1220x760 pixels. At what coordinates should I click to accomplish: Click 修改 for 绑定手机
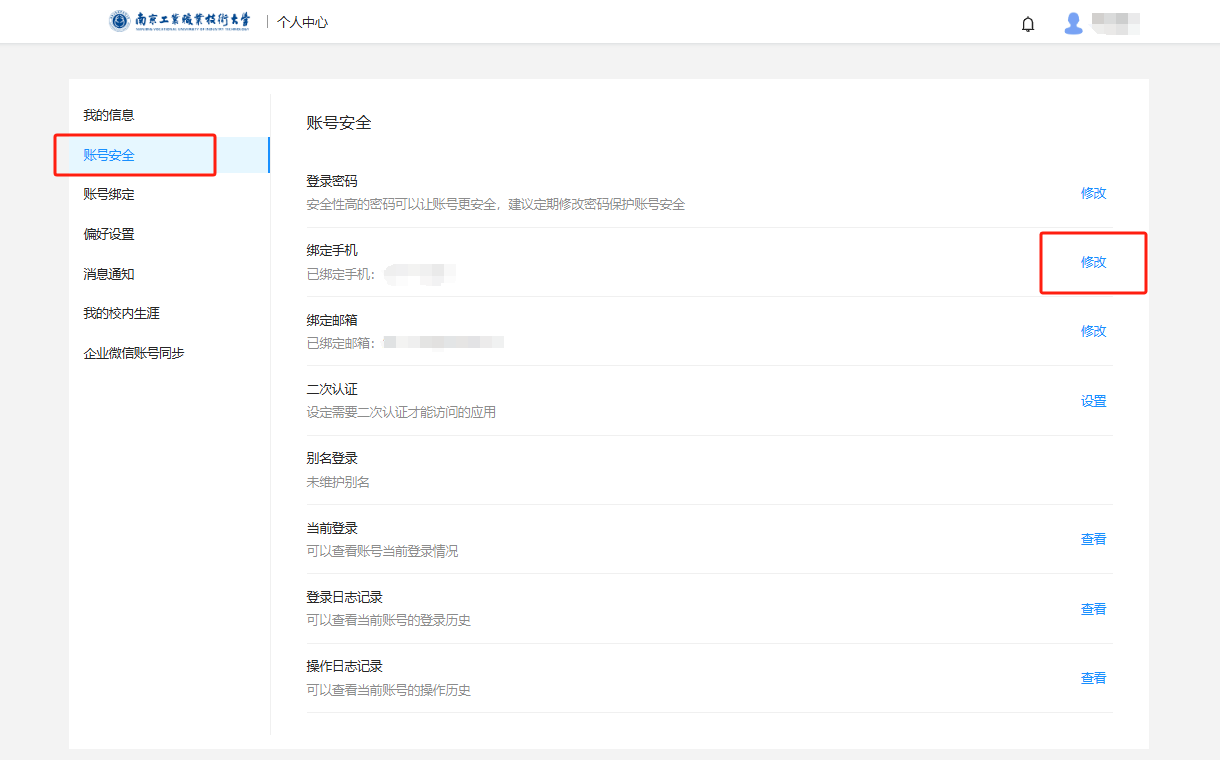[1094, 262]
